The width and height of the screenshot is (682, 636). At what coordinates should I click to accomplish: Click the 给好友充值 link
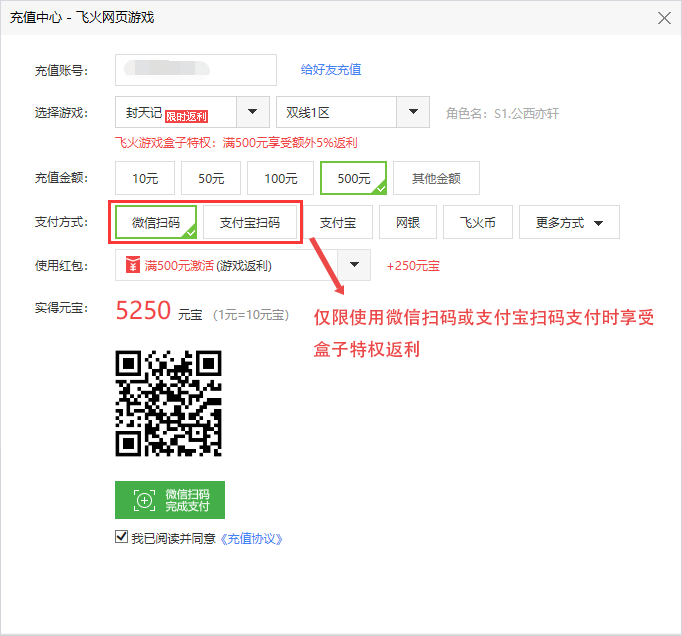331,70
